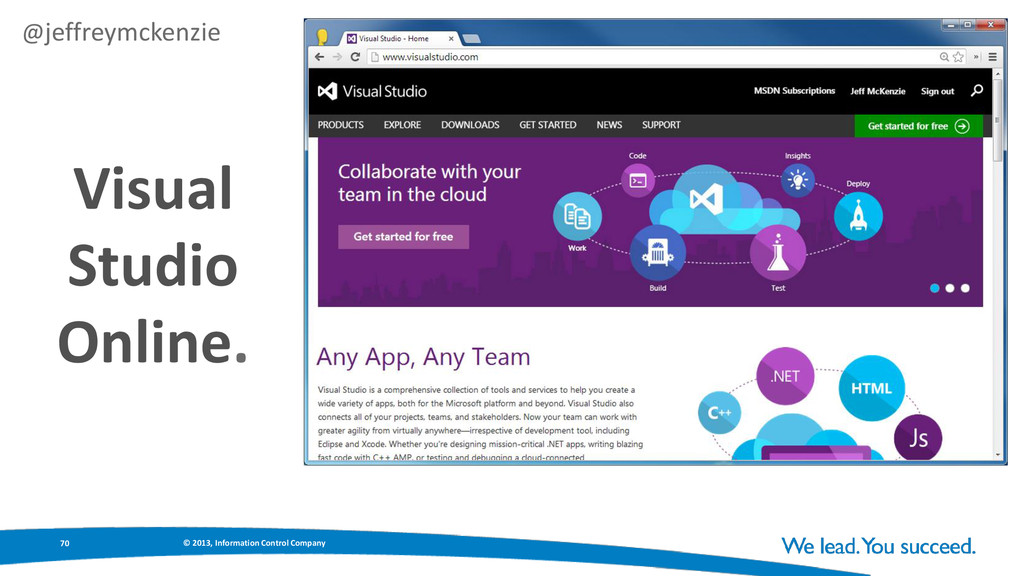This screenshot has height=576, width=1024.
Task: Open the NEWS menu
Action: coord(609,125)
